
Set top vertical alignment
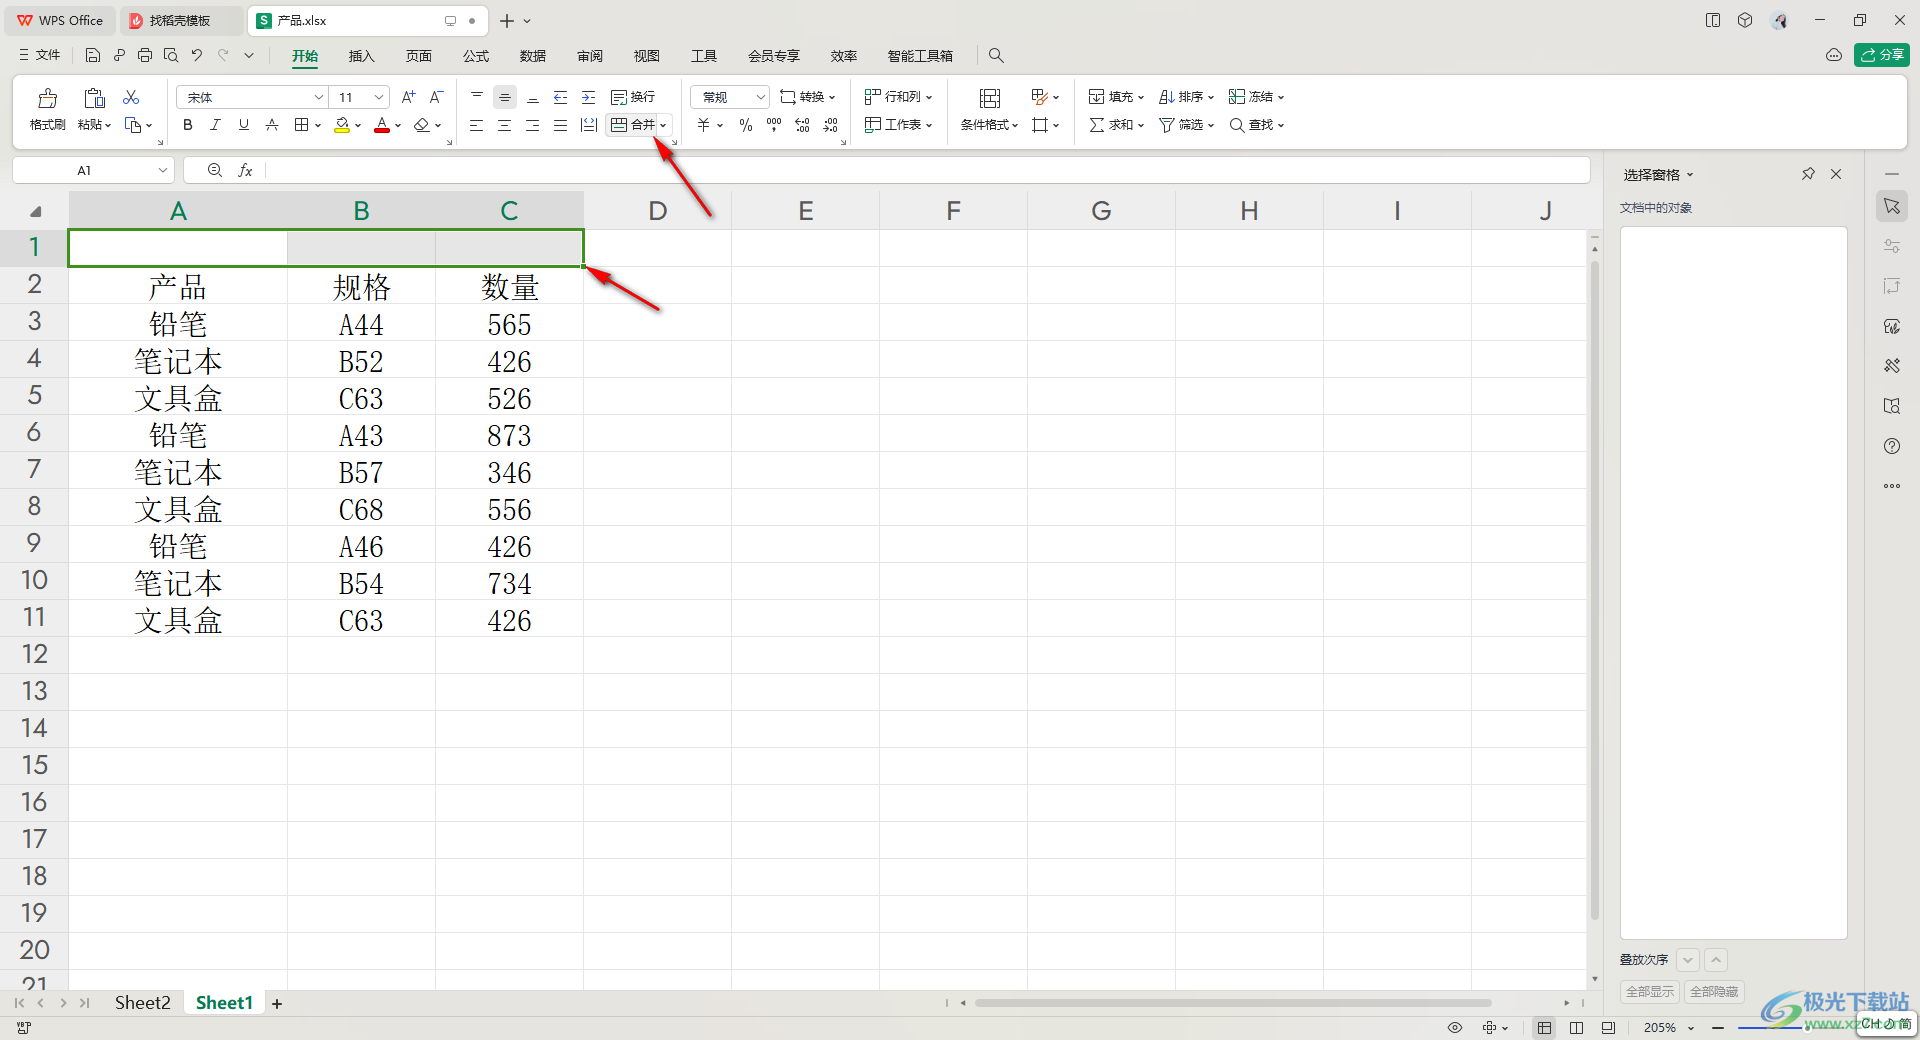click(477, 97)
